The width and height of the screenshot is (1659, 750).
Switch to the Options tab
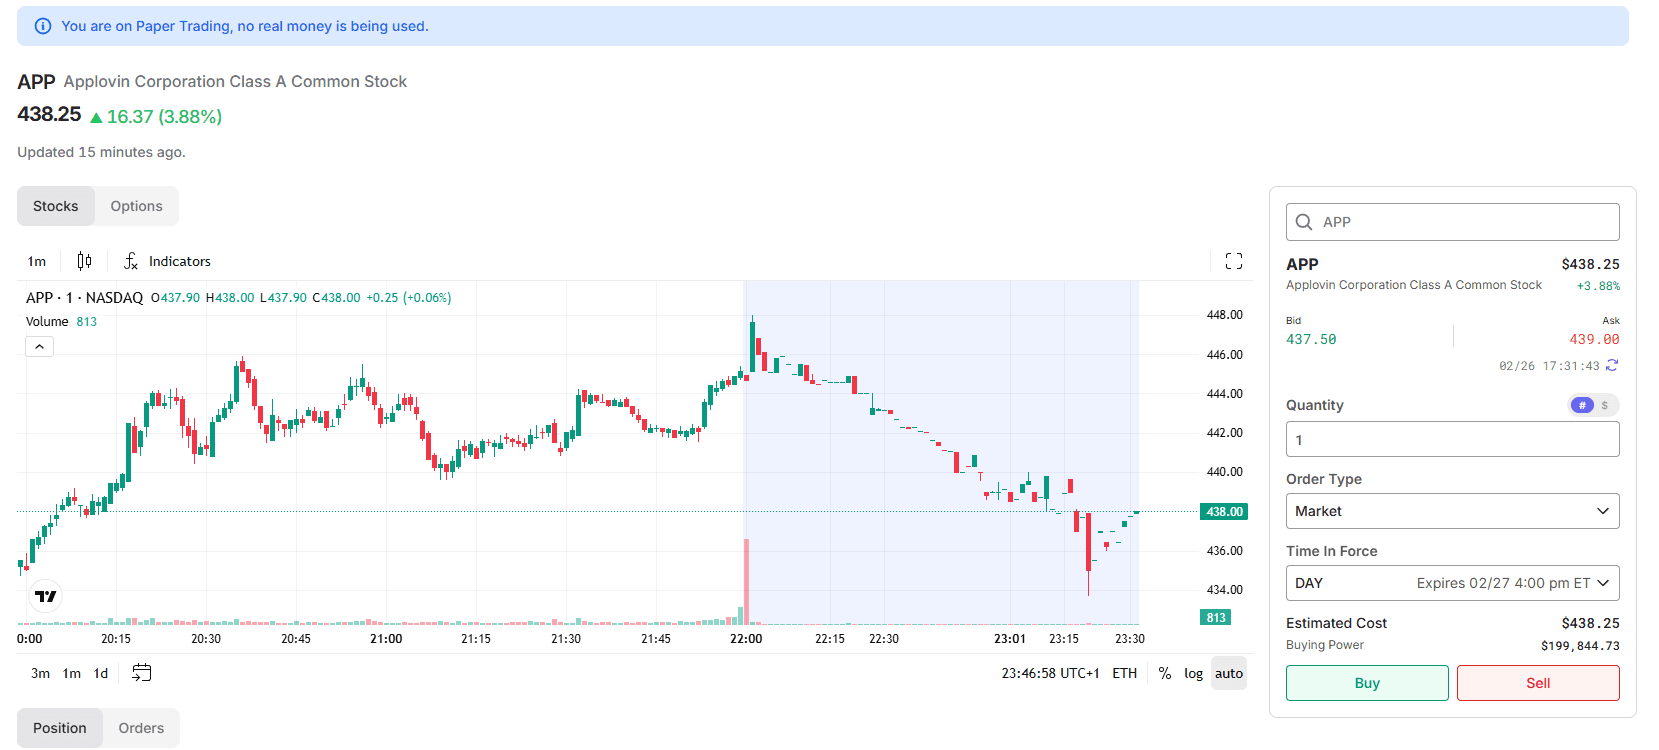click(x=136, y=206)
